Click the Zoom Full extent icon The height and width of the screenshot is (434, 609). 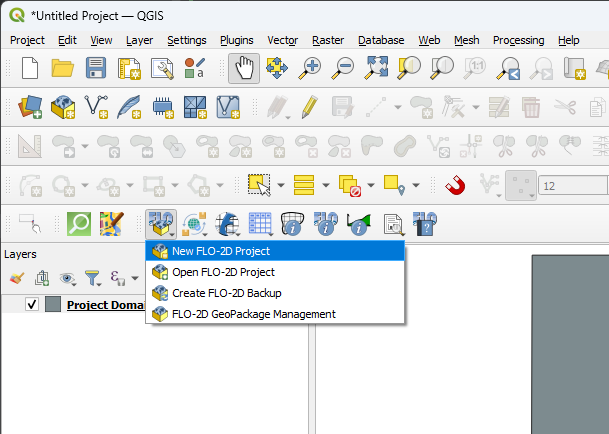[x=377, y=68]
